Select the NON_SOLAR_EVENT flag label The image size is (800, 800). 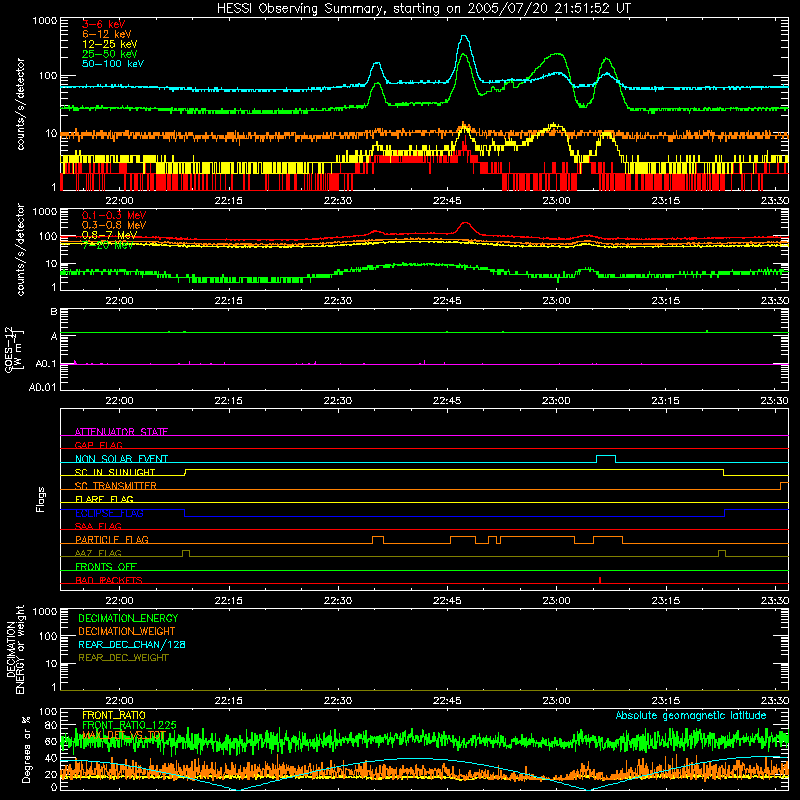tap(121, 459)
